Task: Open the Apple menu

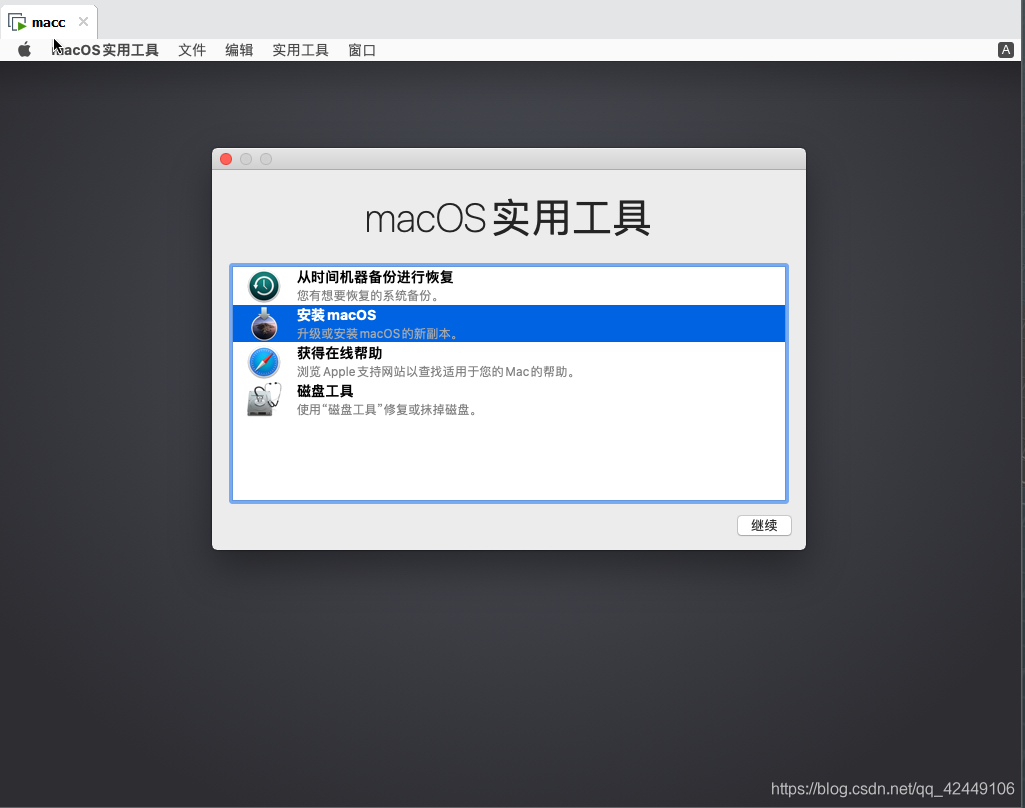Action: (24, 50)
